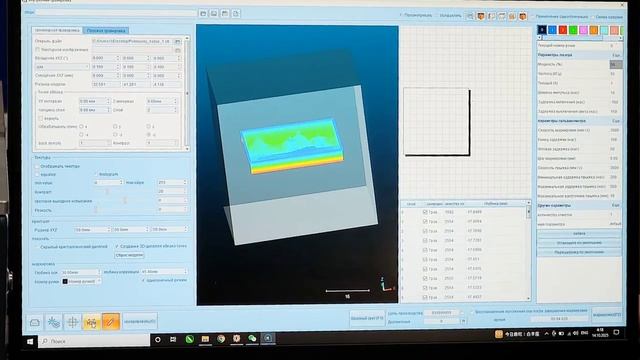The width and height of the screenshot is (640, 360).
Task: Toggle checkbox of the first layer table row
Action: 425,212
